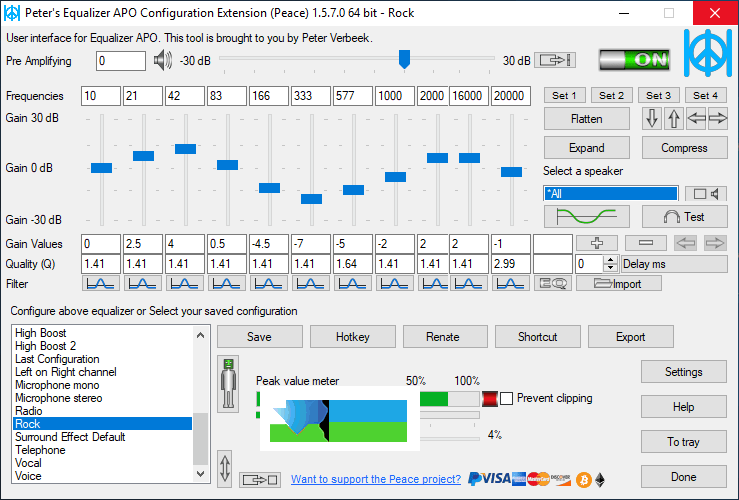Click the robot figure icon beside peak meter
The width and height of the screenshot is (739, 500).
tap(228, 384)
